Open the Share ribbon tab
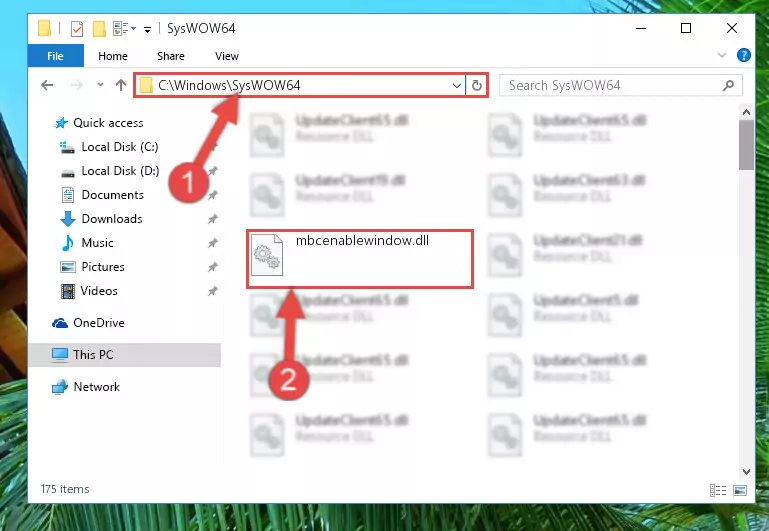Viewport: 769px width, 531px height. (171, 56)
